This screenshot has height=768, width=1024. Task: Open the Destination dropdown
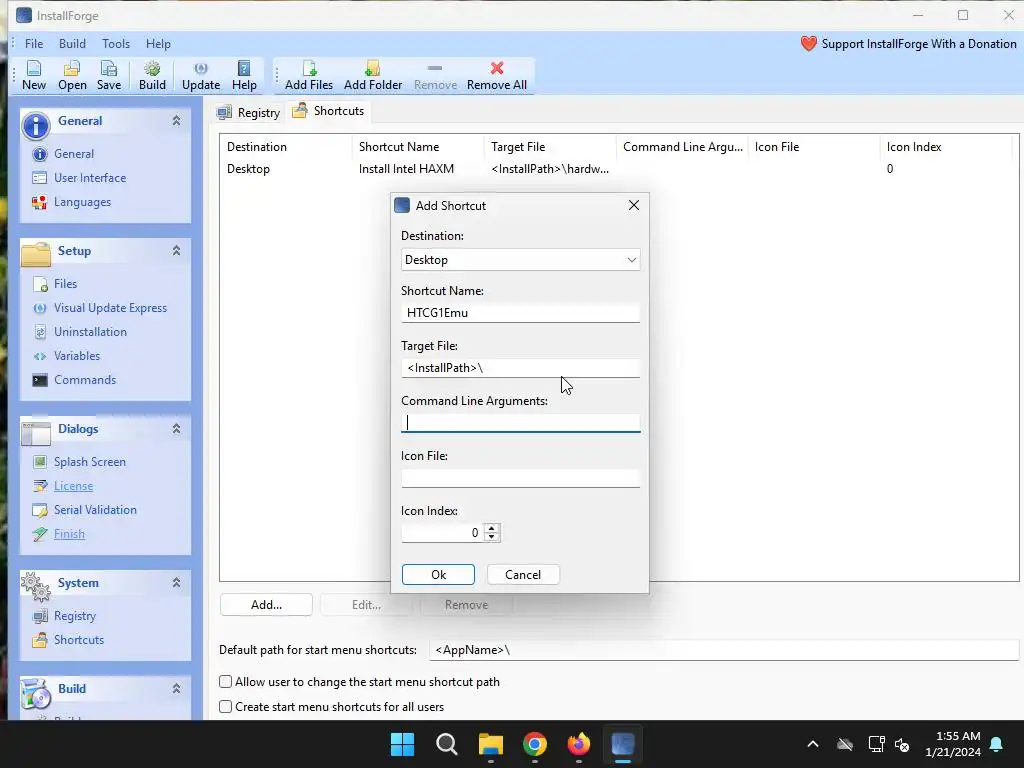click(520, 260)
